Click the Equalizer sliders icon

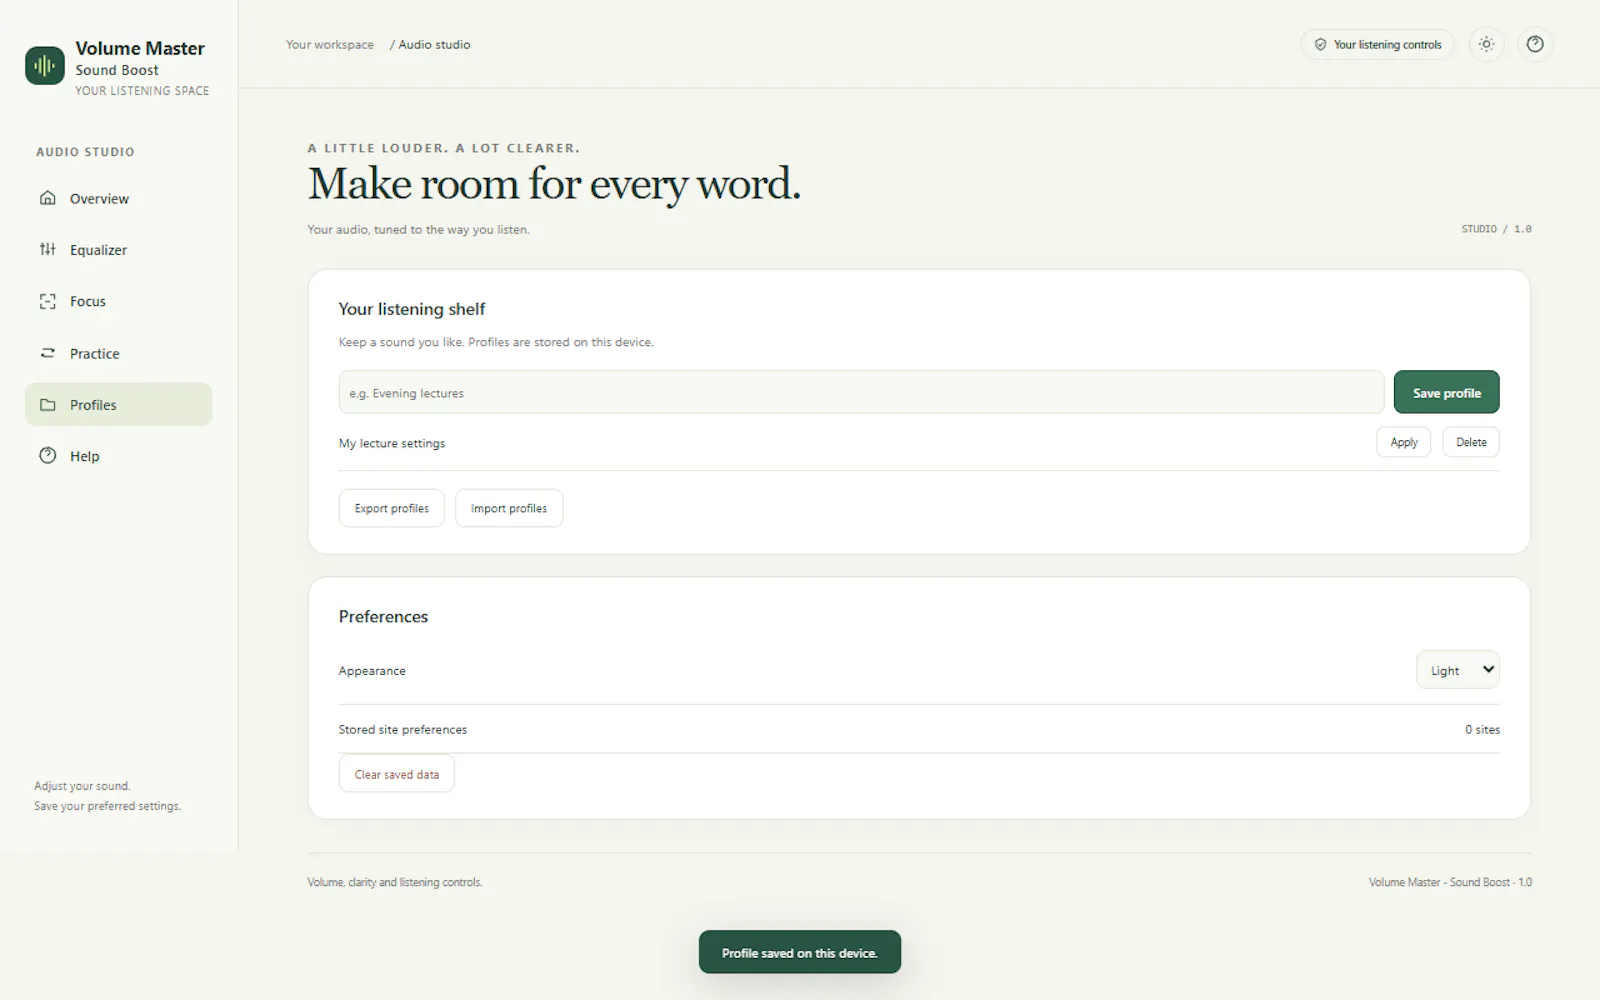47,249
